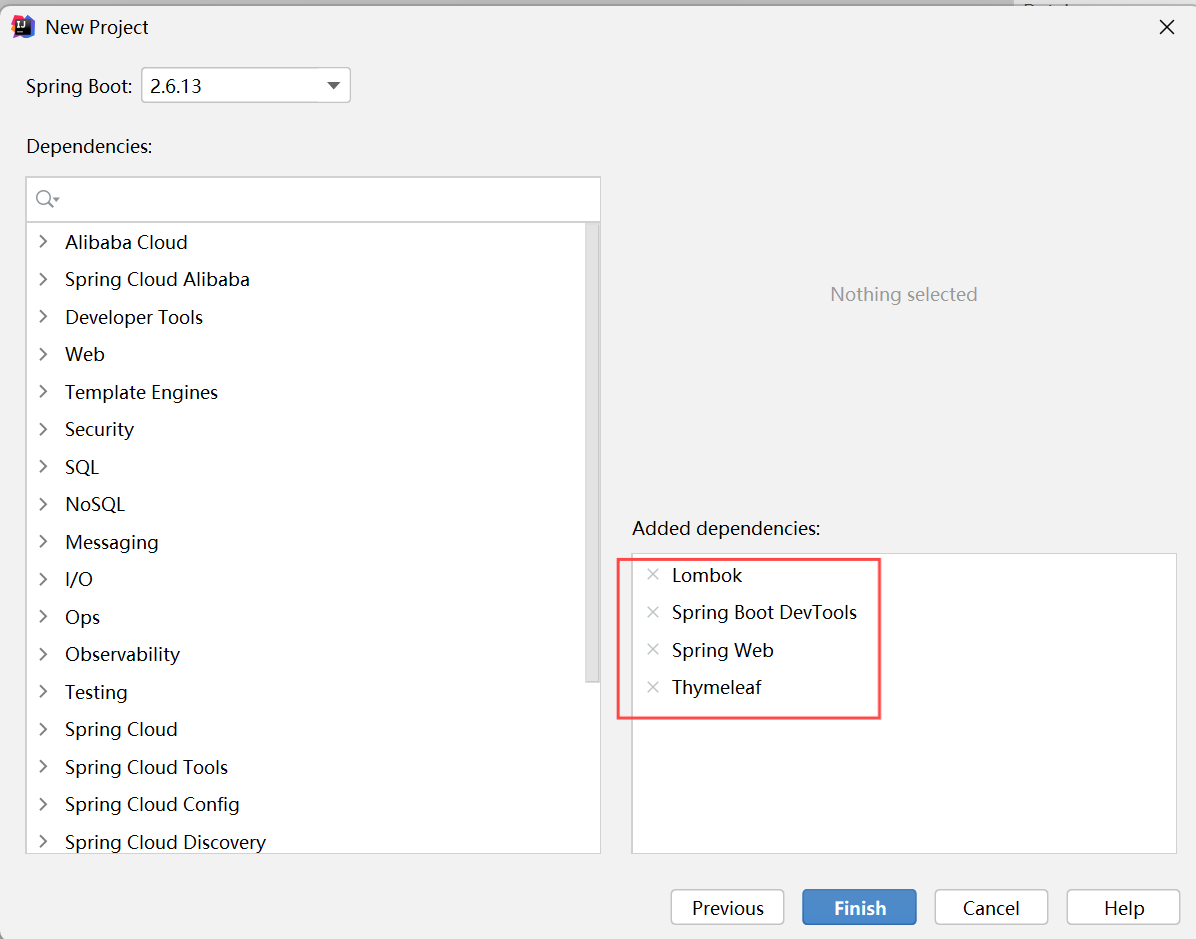The image size is (1196, 939).
Task: Focus the dependencies search field
Action: (x=313, y=199)
